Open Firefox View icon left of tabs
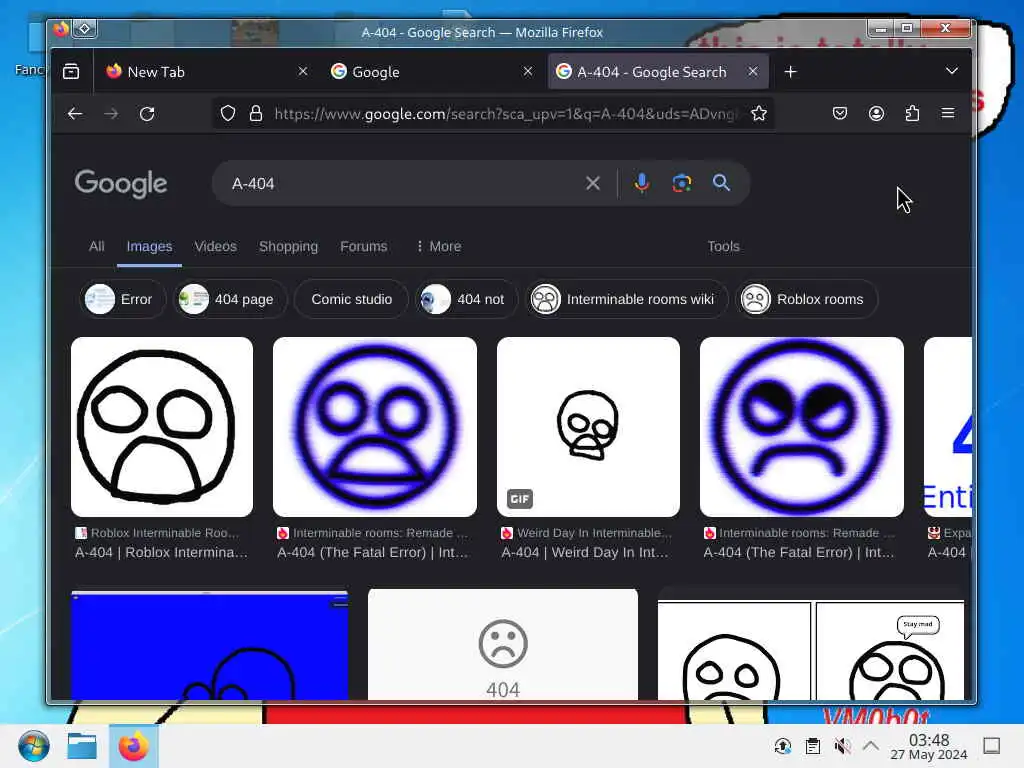This screenshot has height=768, width=1024. (x=71, y=71)
